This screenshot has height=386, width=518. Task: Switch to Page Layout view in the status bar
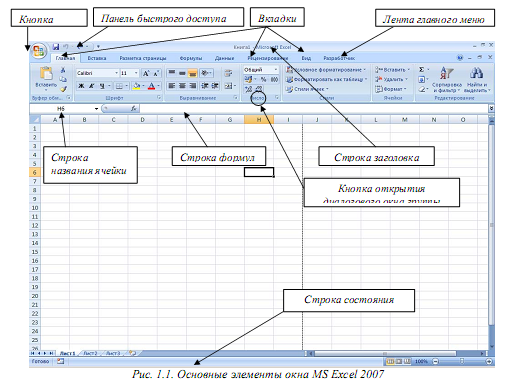[x=398, y=361]
